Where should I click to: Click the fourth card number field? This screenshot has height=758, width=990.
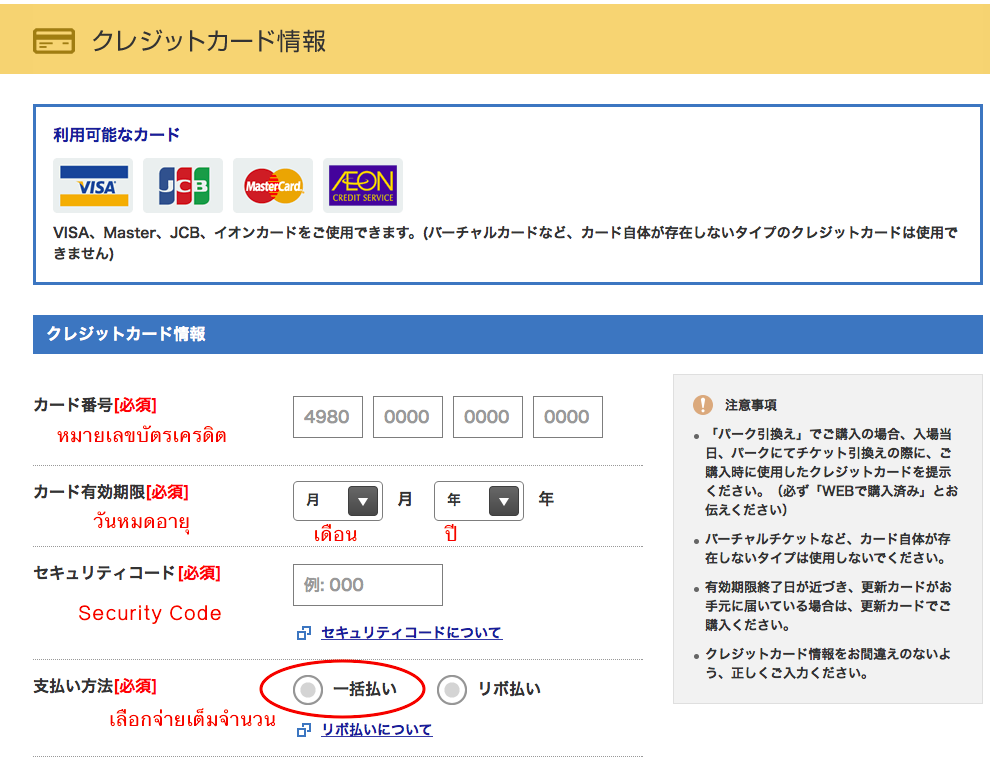pyautogui.click(x=567, y=417)
